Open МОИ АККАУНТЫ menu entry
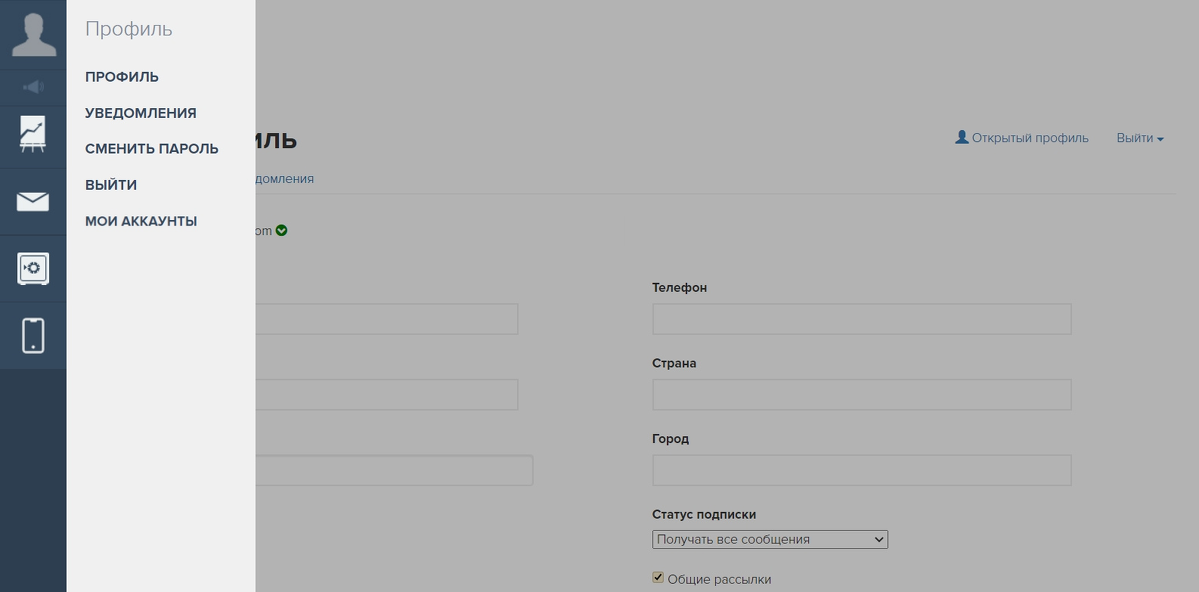Screen dimensions: 1199x592 pyautogui.click(x=141, y=221)
